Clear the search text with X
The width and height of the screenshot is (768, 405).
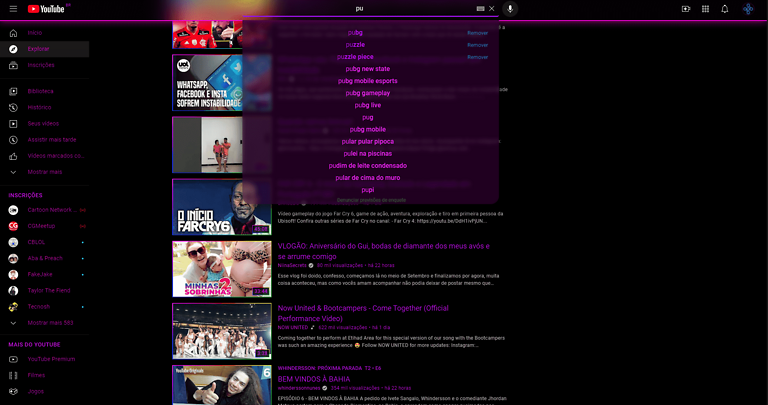point(492,9)
